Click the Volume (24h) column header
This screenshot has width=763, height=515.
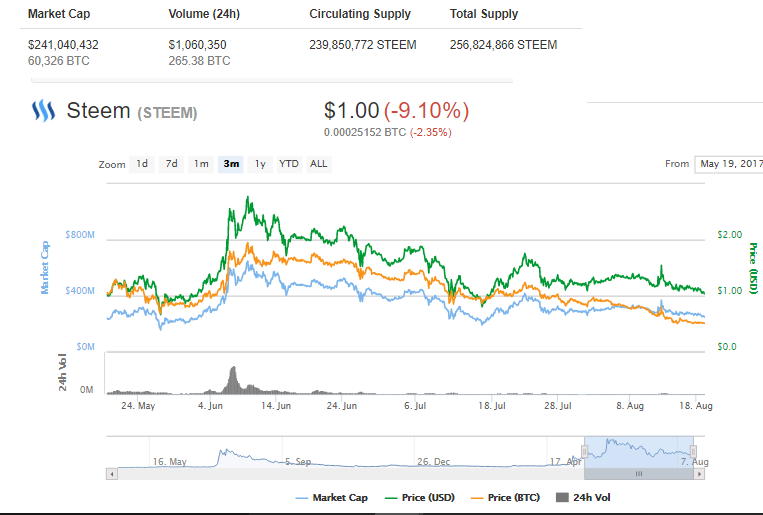204,14
